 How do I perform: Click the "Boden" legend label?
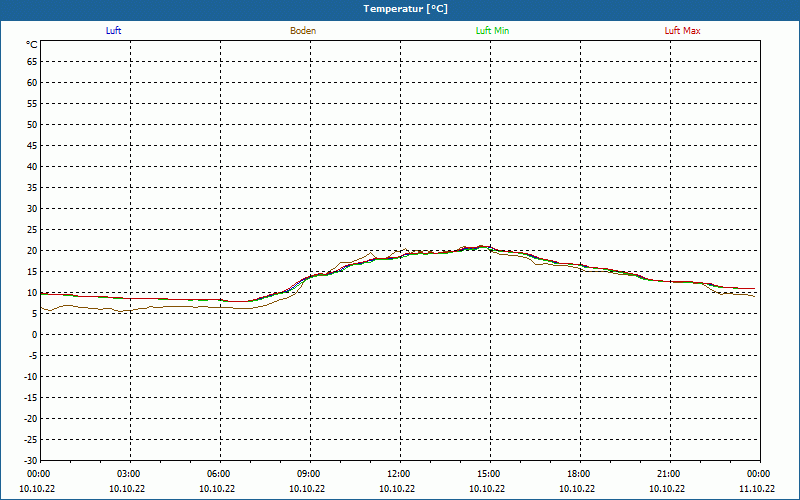(x=303, y=31)
